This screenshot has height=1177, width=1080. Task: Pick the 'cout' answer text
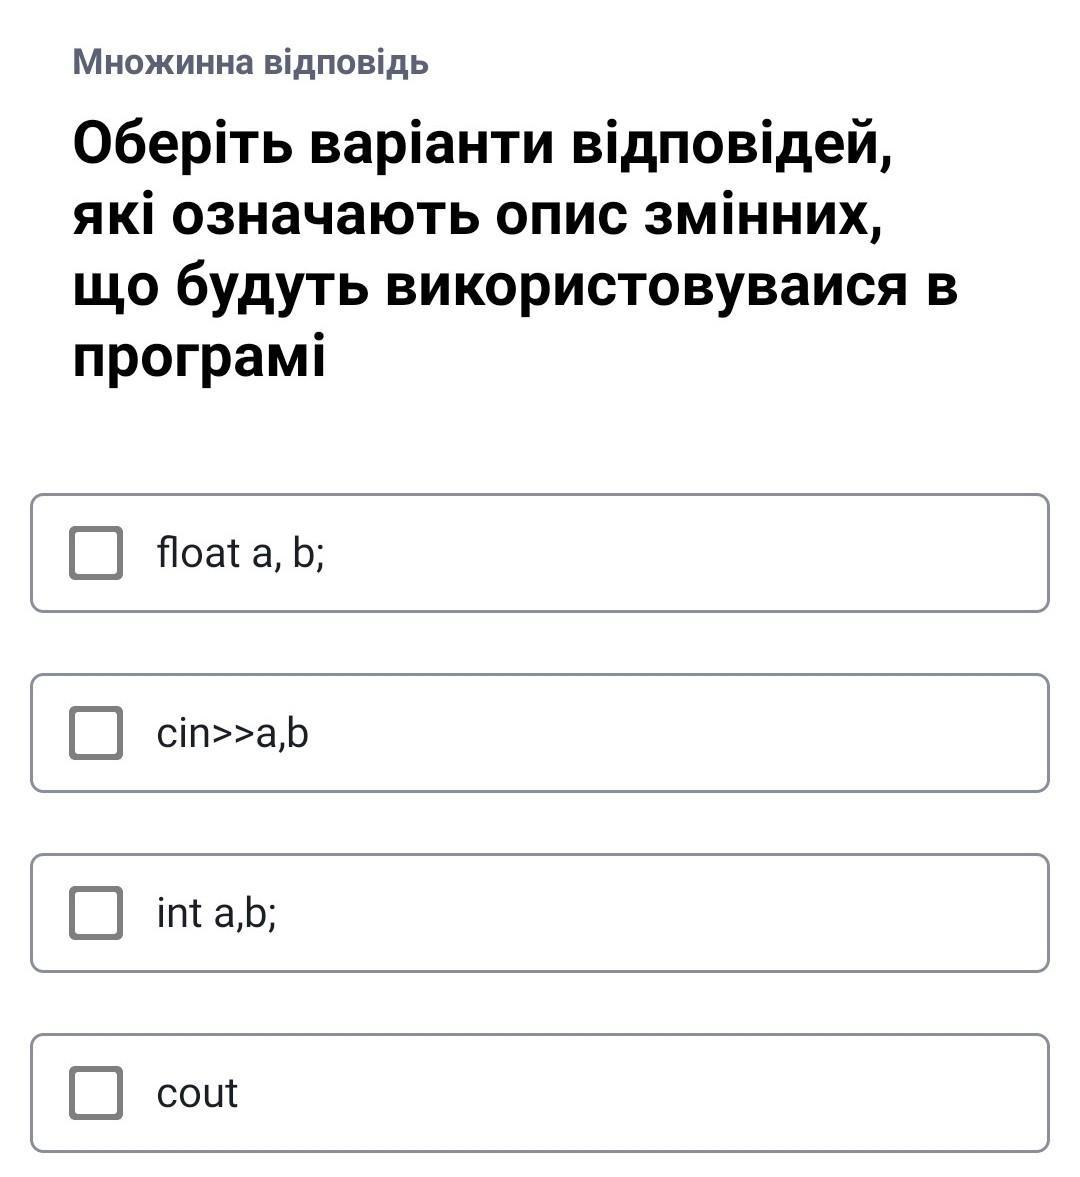(x=197, y=1094)
